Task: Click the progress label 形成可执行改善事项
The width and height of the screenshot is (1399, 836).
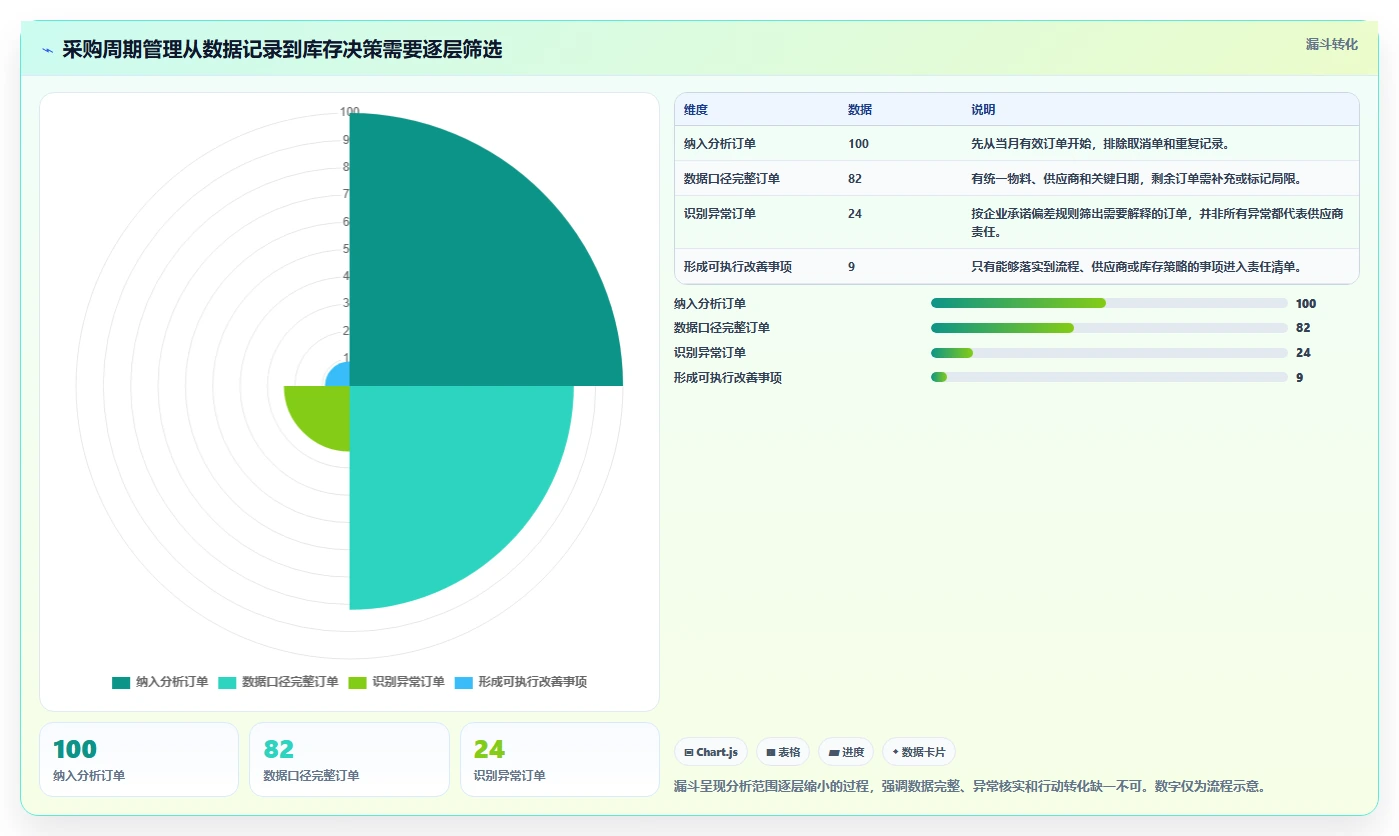Action: pos(728,378)
